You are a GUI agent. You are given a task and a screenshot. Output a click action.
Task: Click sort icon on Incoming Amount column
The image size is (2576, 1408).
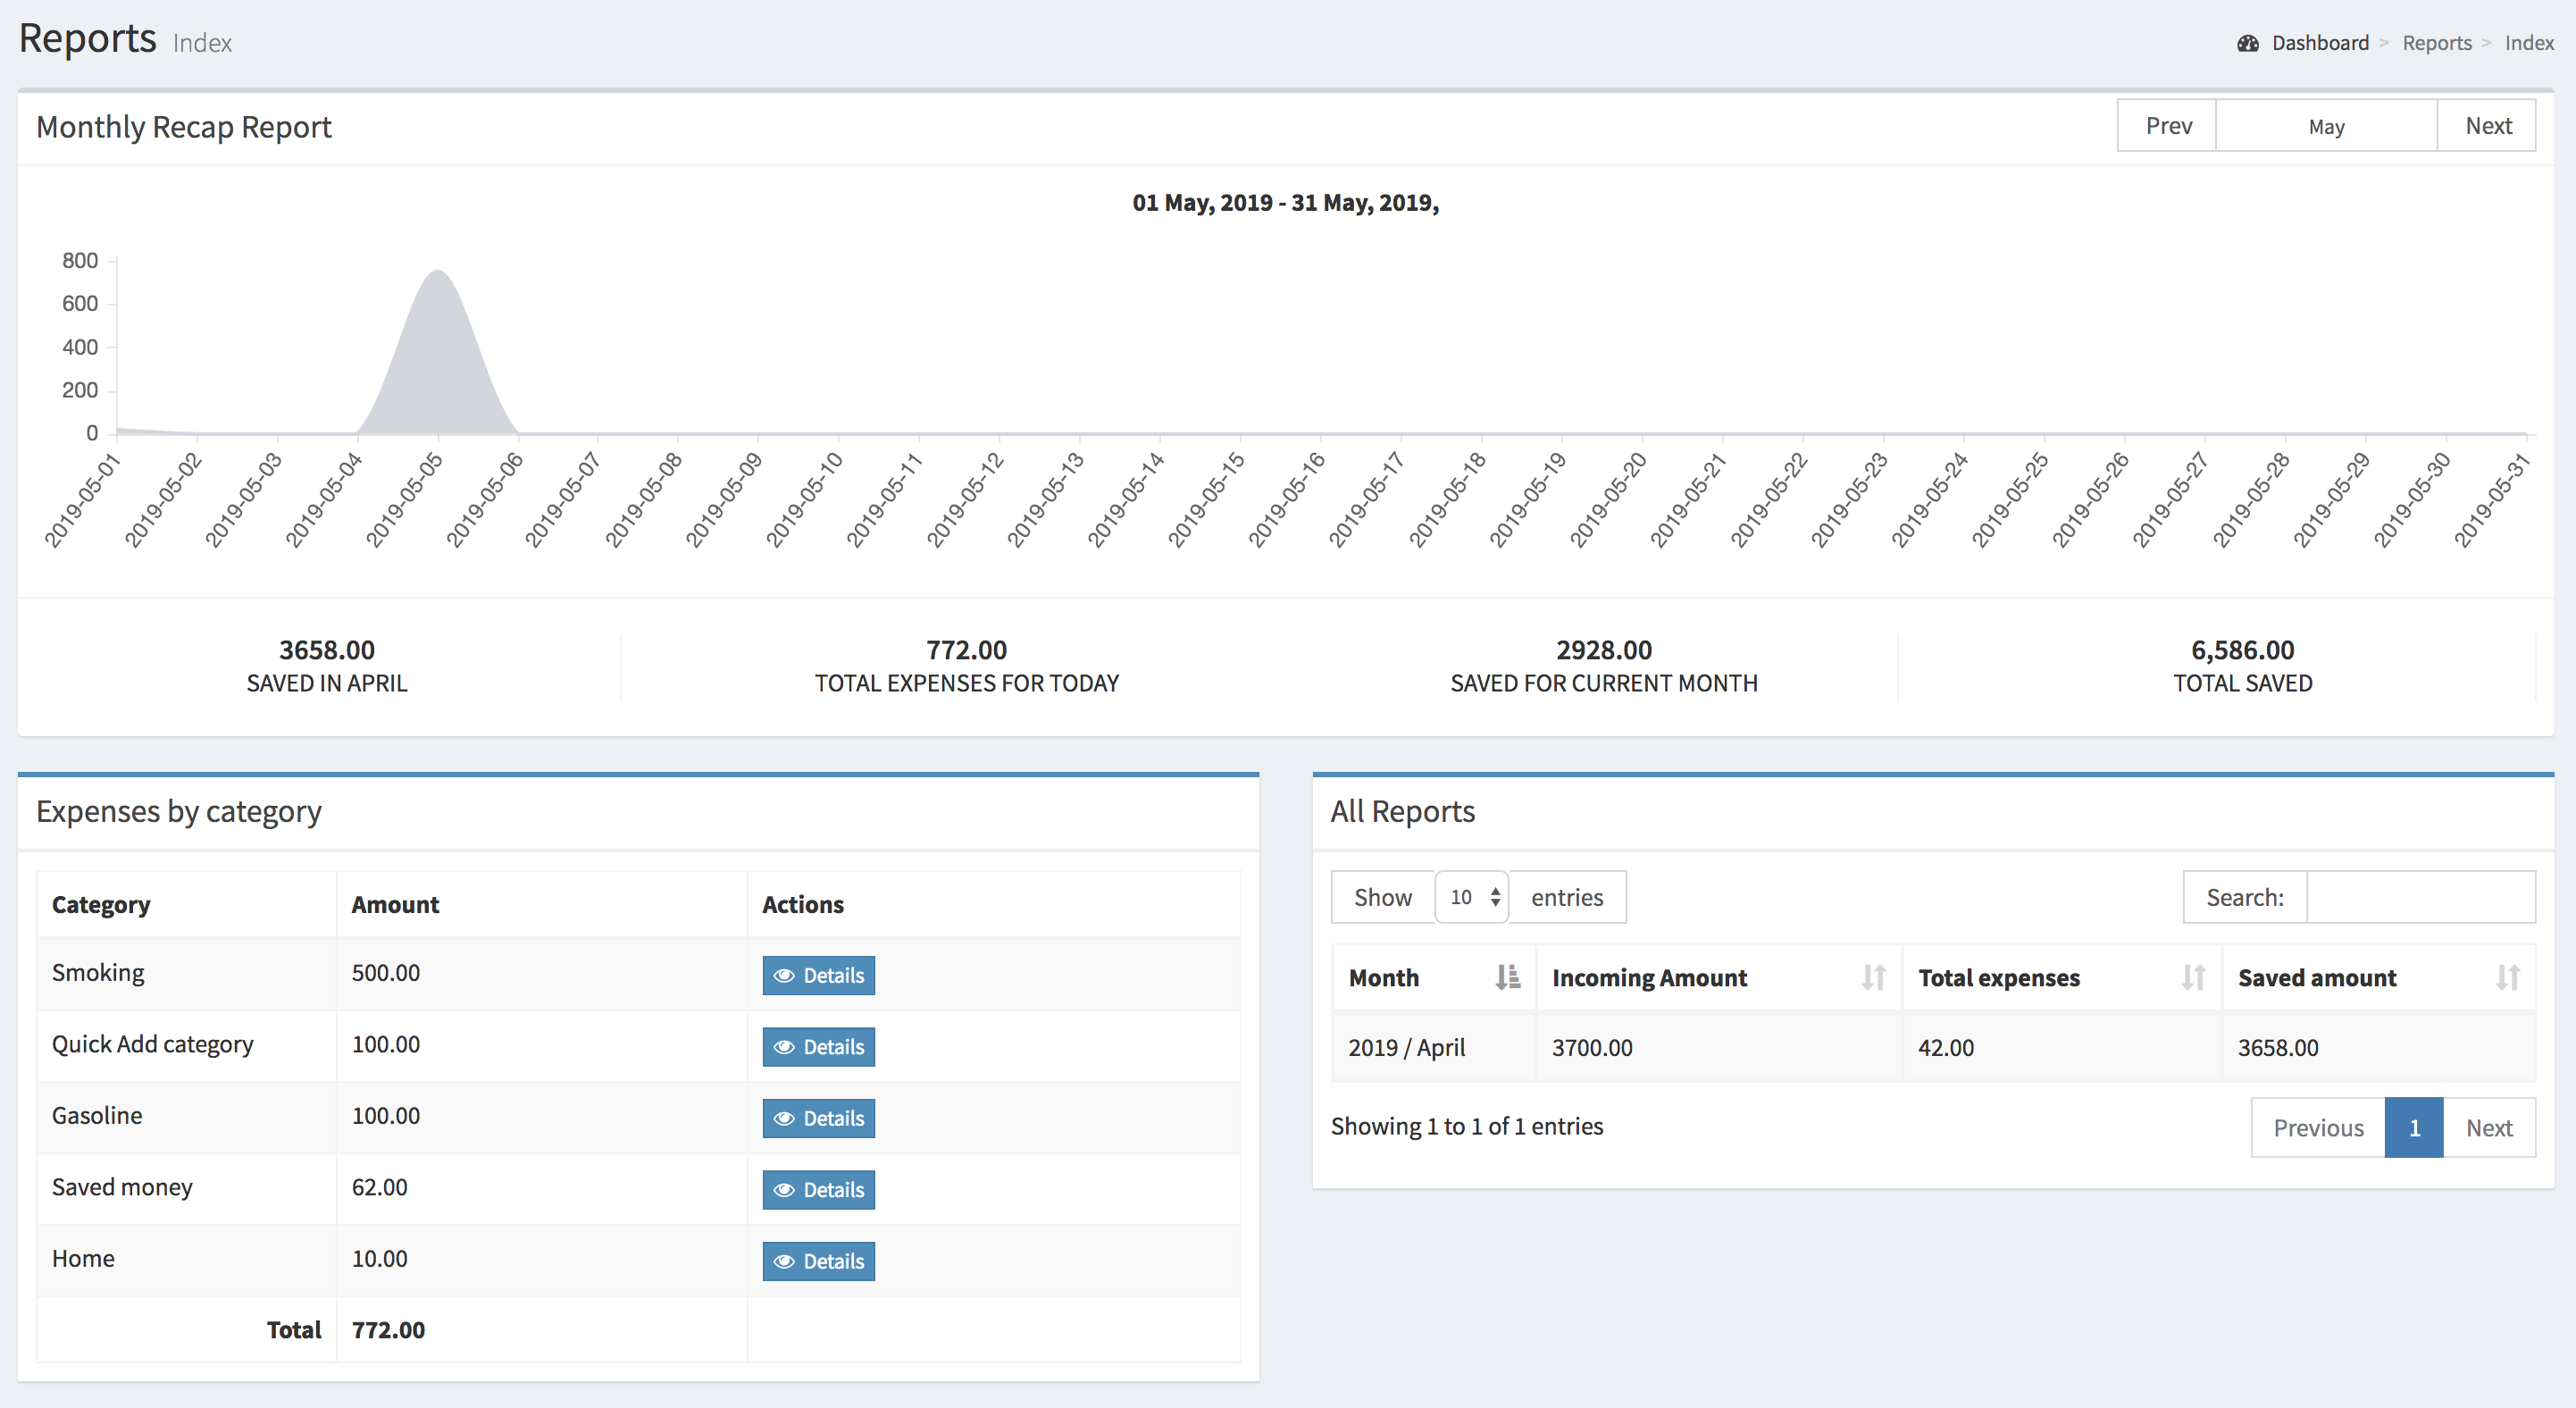[x=1873, y=977]
